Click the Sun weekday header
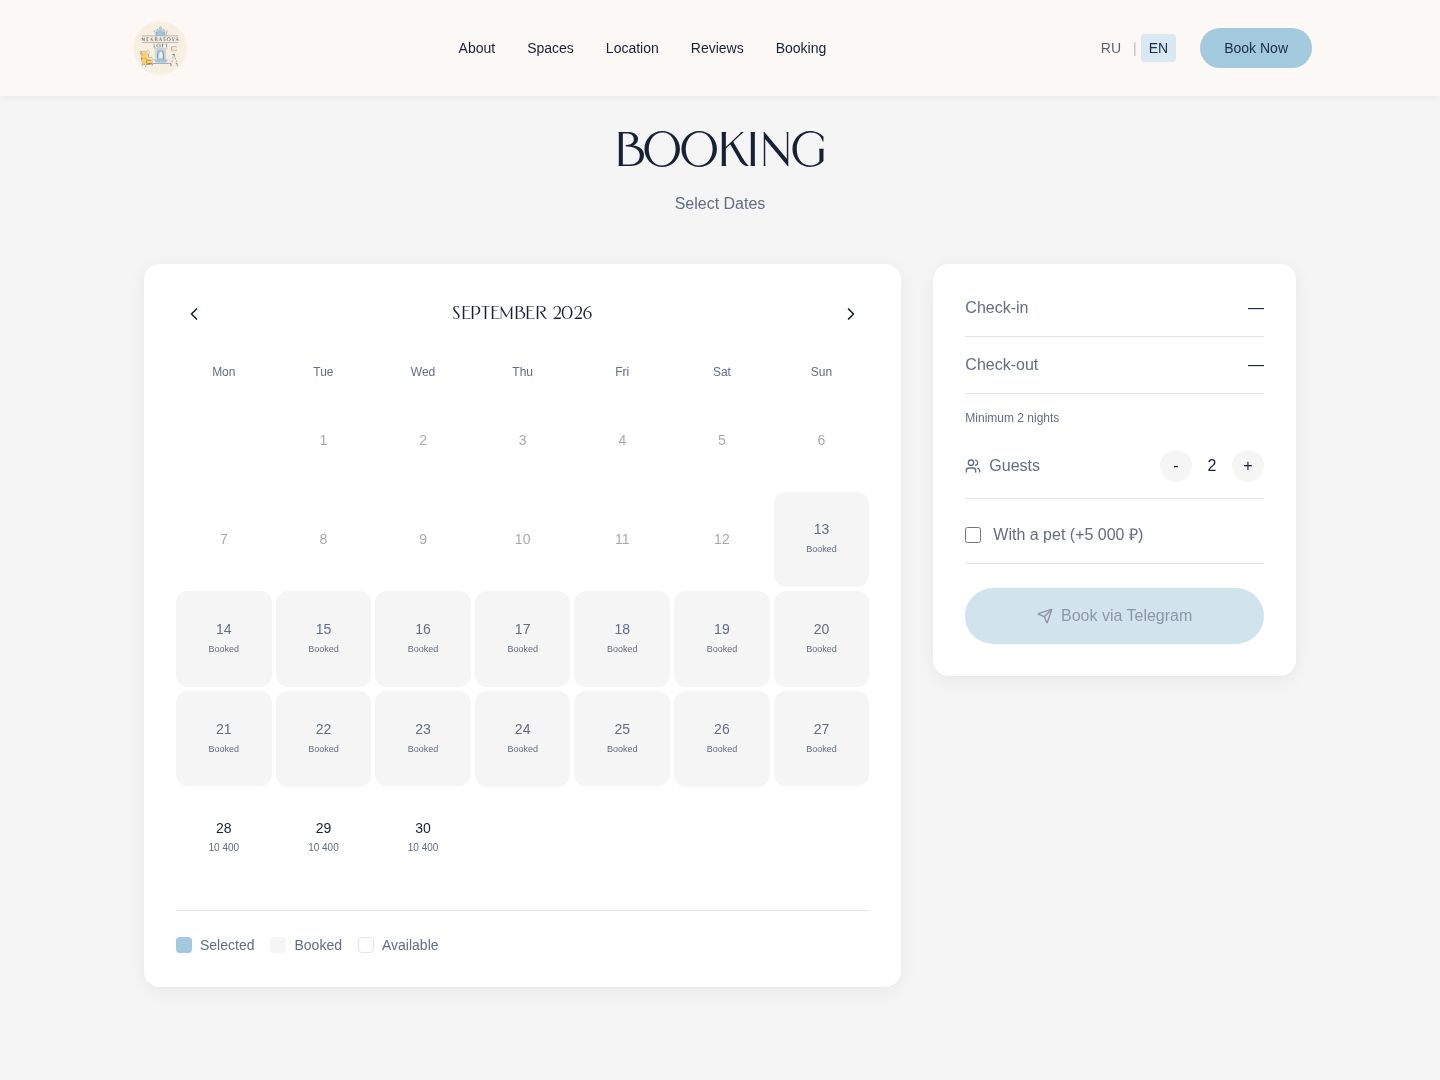 (x=821, y=372)
